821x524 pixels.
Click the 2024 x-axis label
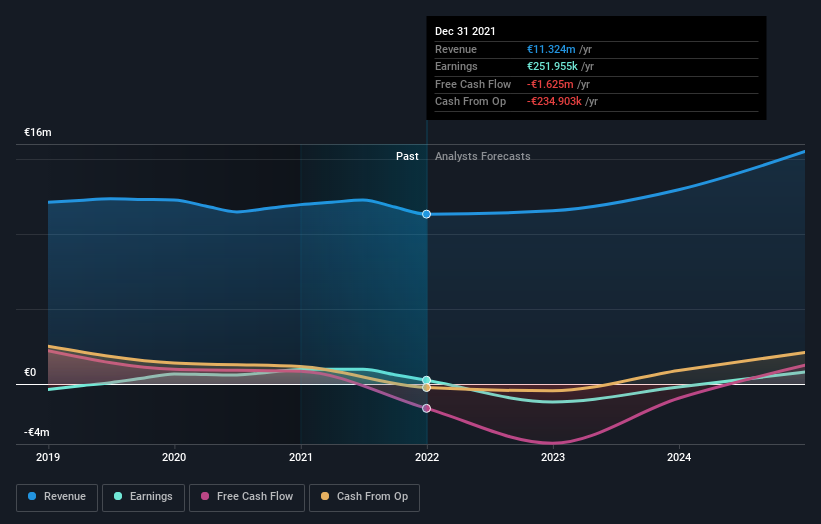tap(679, 458)
